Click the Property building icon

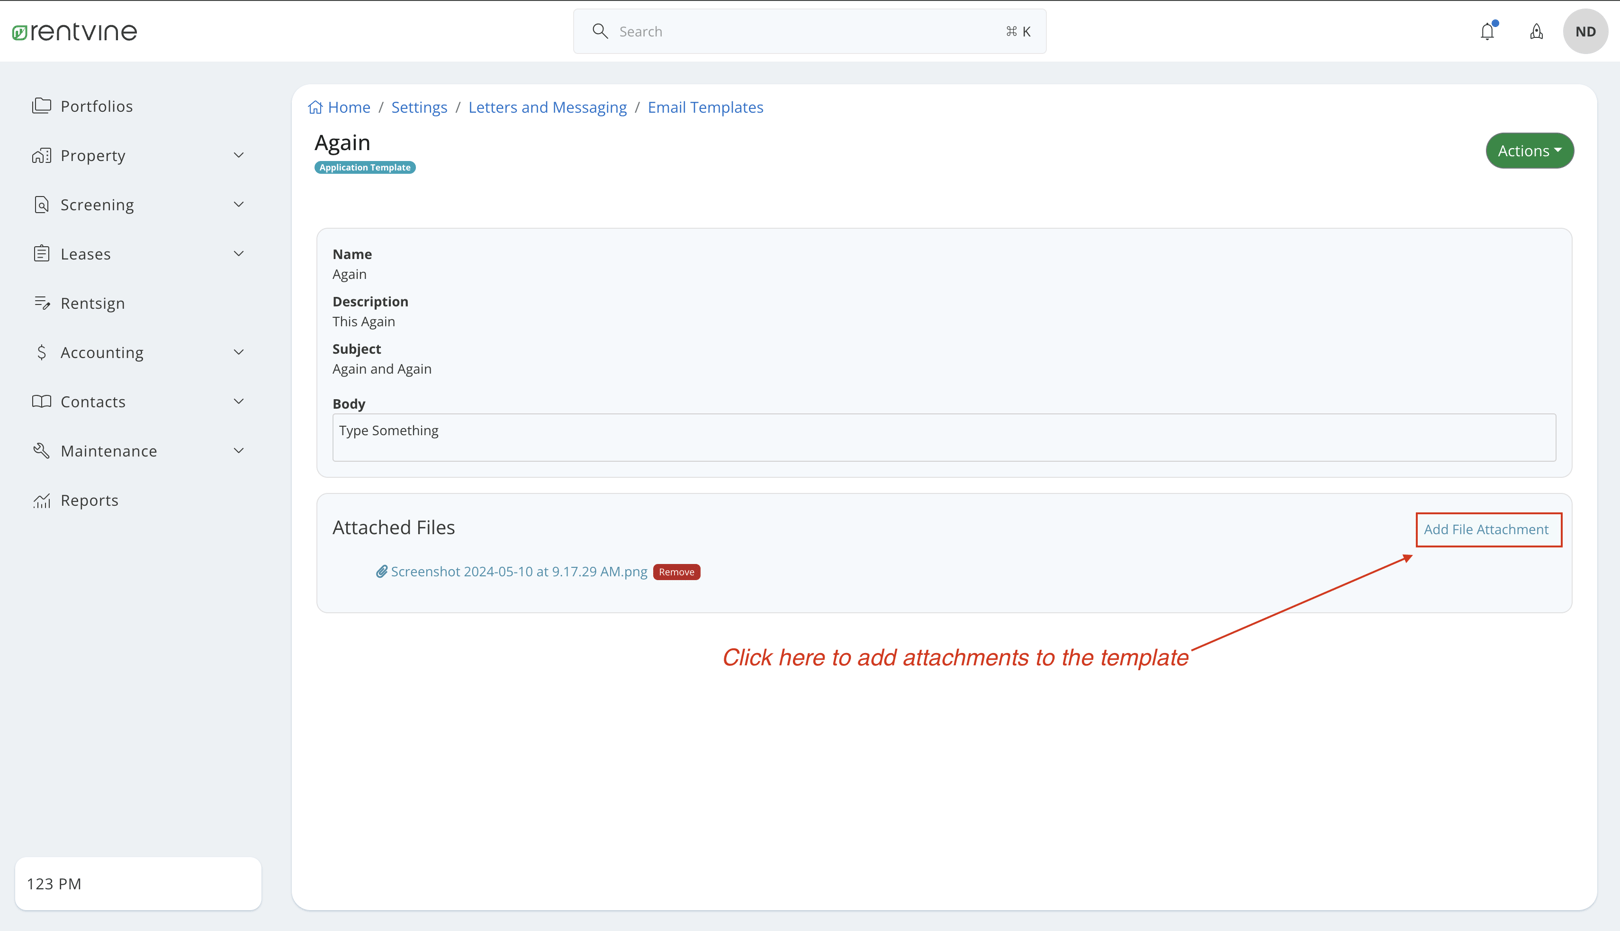click(41, 155)
